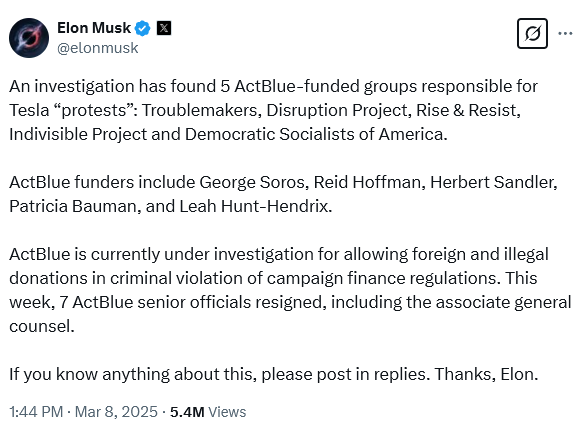Screen dimensions: 578x423
Task: Open the three-dot more options menu
Action: point(565,34)
